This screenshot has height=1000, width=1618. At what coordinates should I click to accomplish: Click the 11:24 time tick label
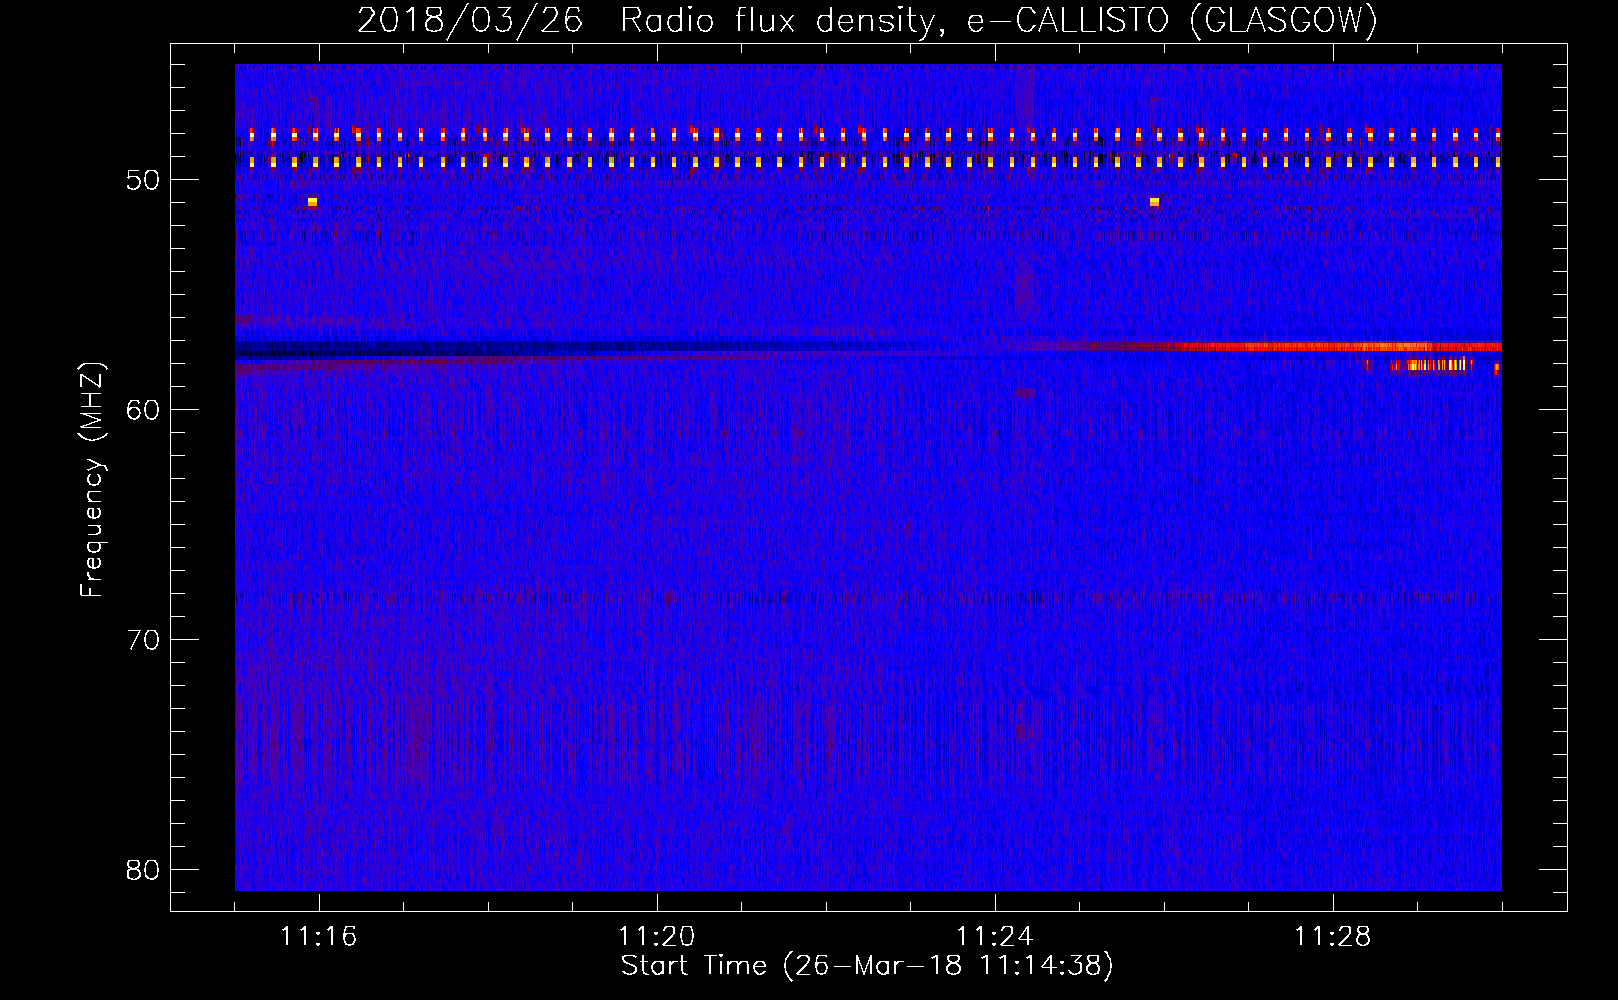click(x=995, y=937)
